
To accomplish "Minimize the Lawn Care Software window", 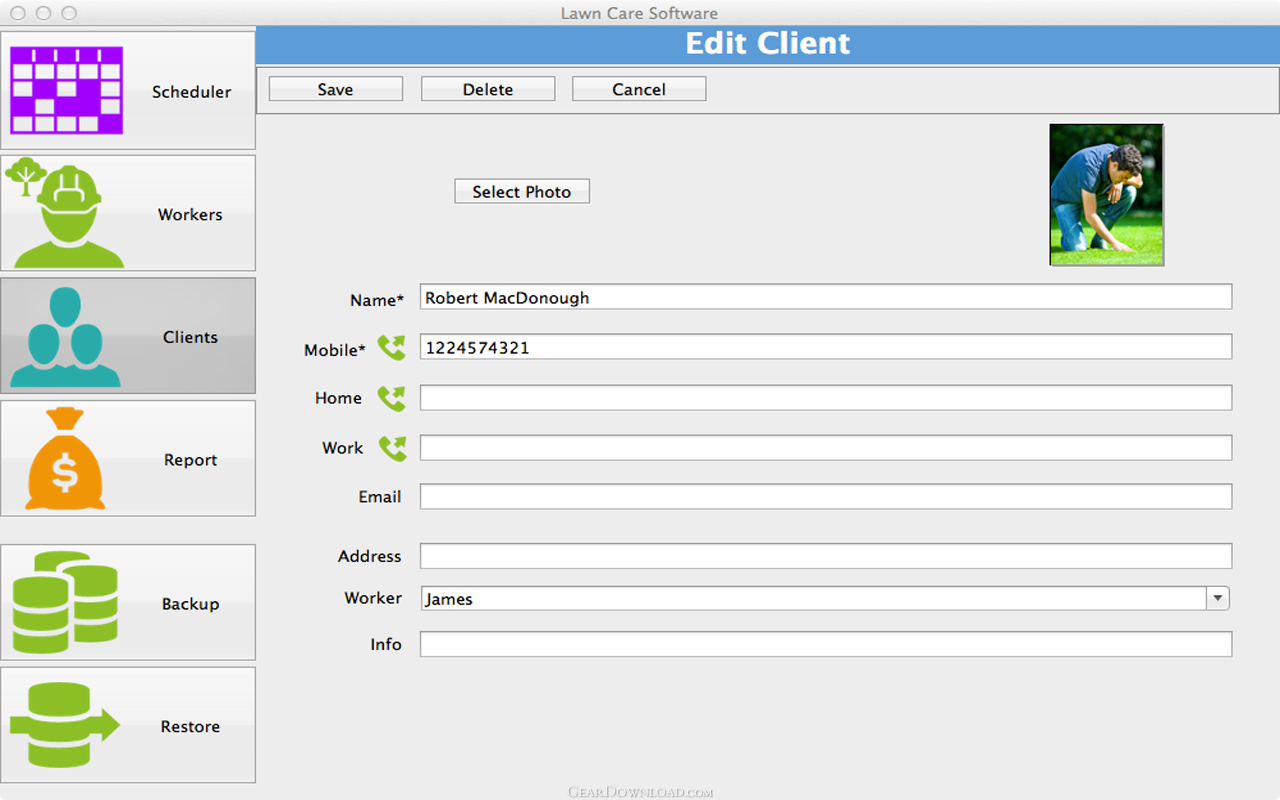I will [x=43, y=13].
